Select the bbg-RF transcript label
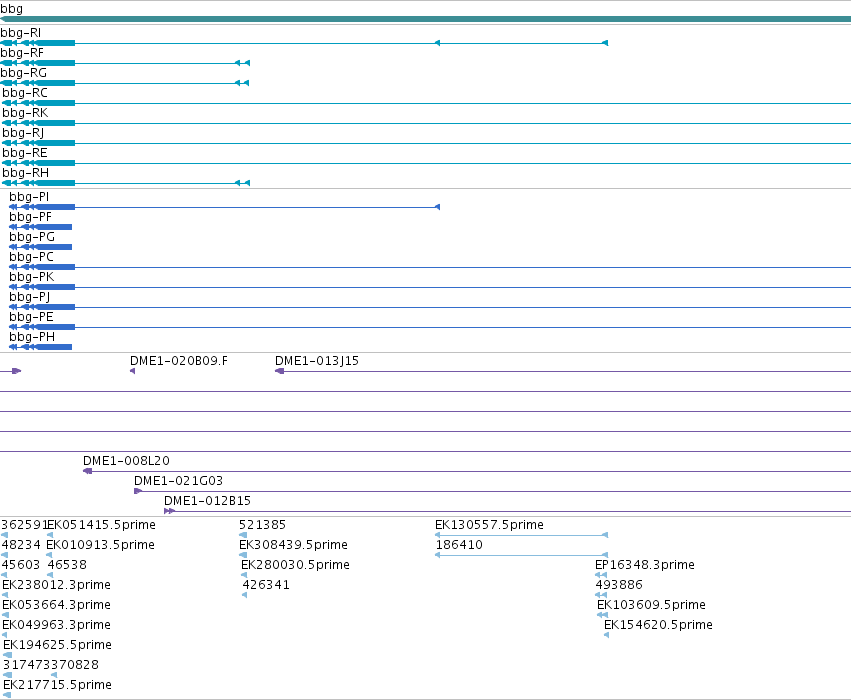 click(x=22, y=53)
